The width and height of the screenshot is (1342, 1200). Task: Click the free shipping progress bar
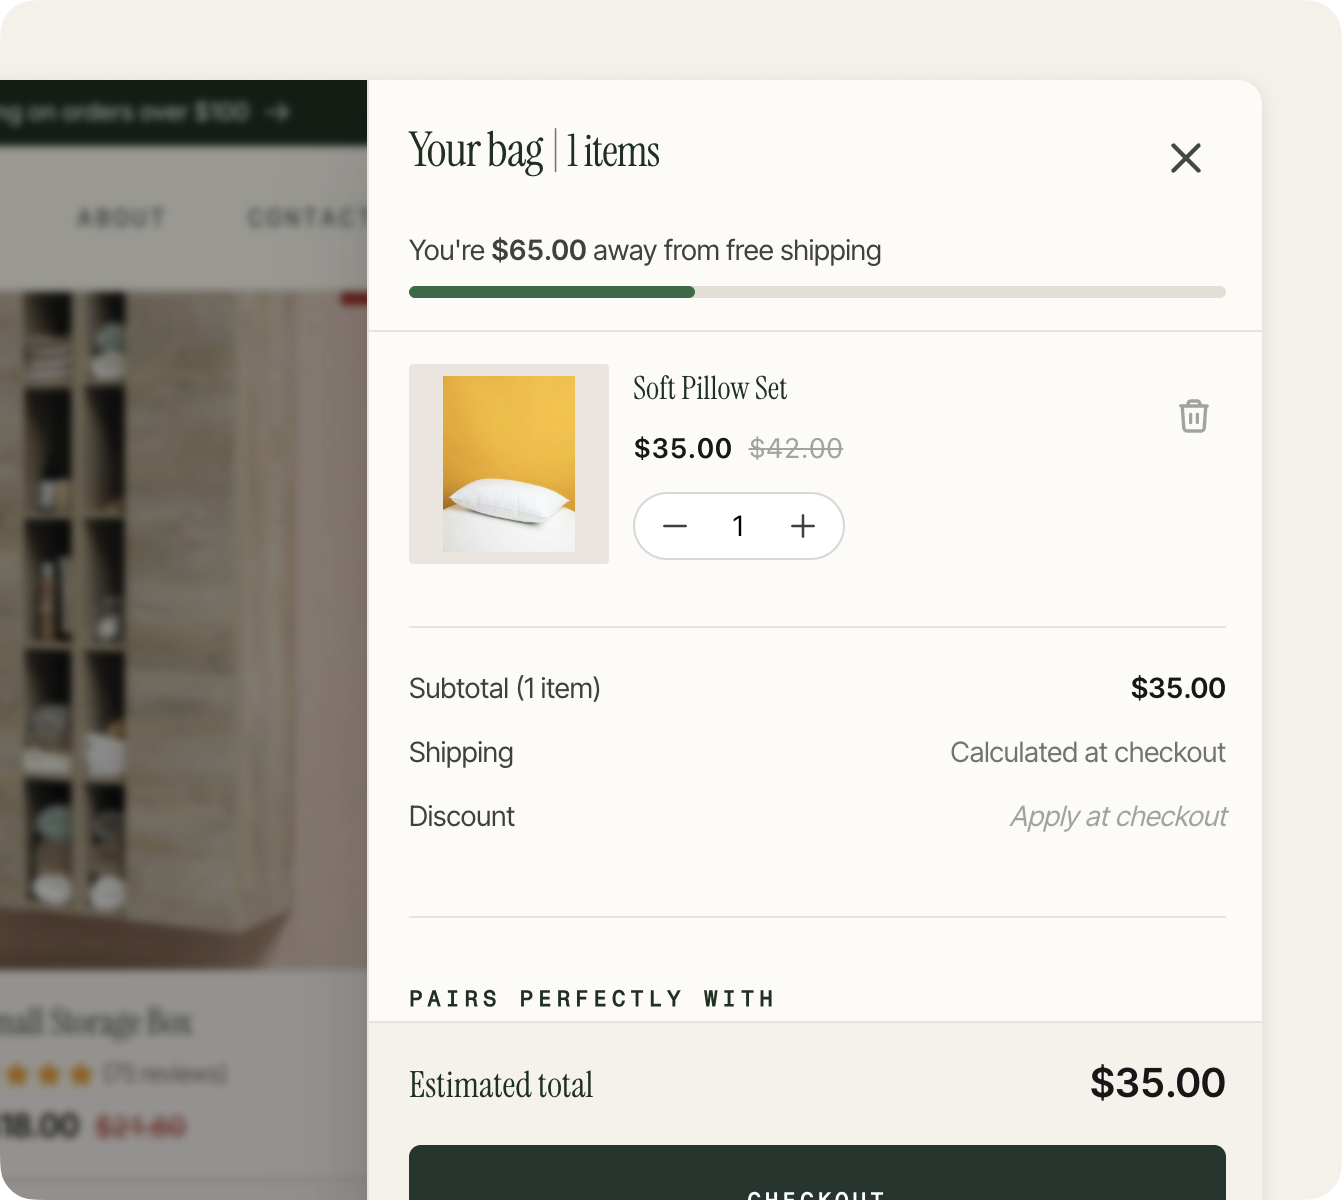pyautogui.click(x=817, y=292)
